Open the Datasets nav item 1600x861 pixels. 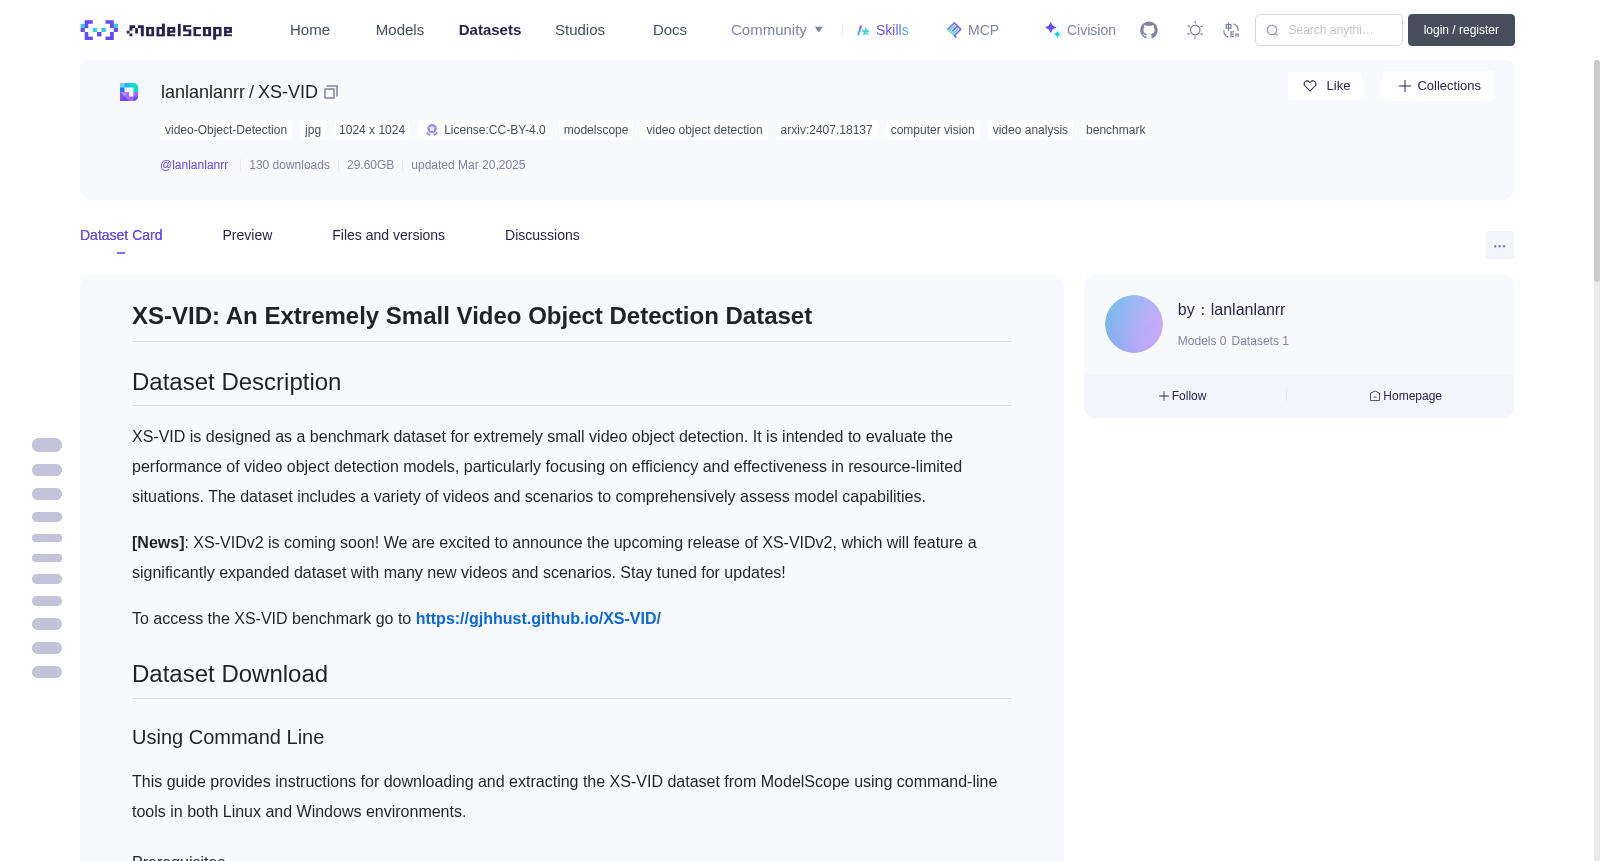point(490,30)
